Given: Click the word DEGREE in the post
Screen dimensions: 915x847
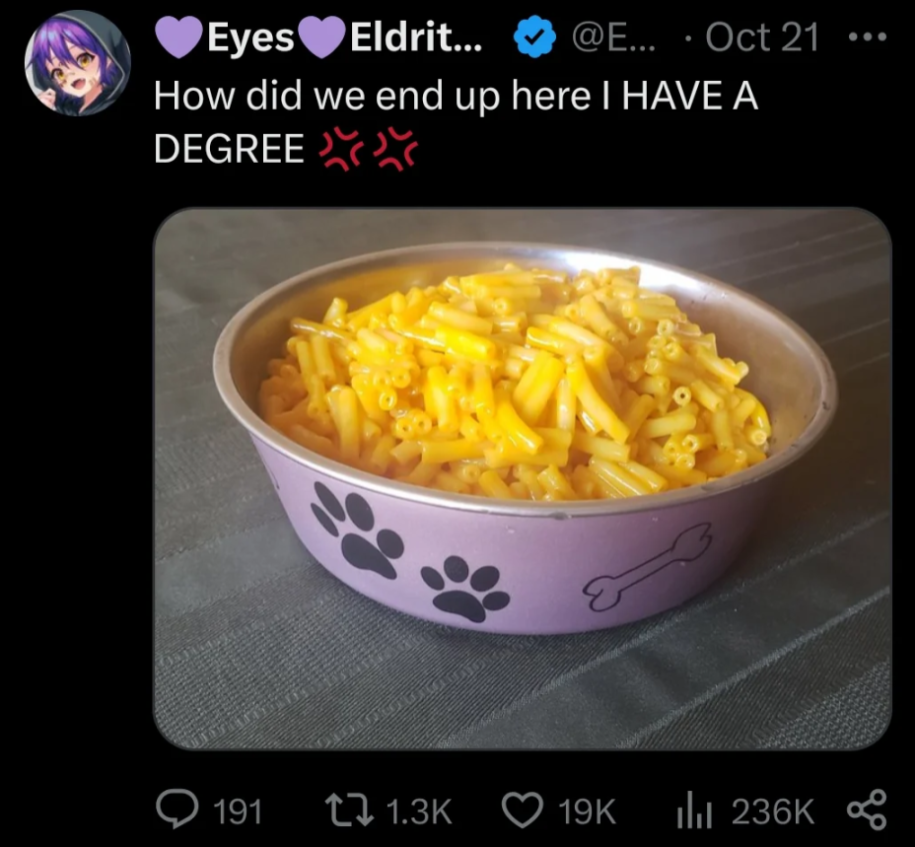Looking at the screenshot, I should point(229,149).
